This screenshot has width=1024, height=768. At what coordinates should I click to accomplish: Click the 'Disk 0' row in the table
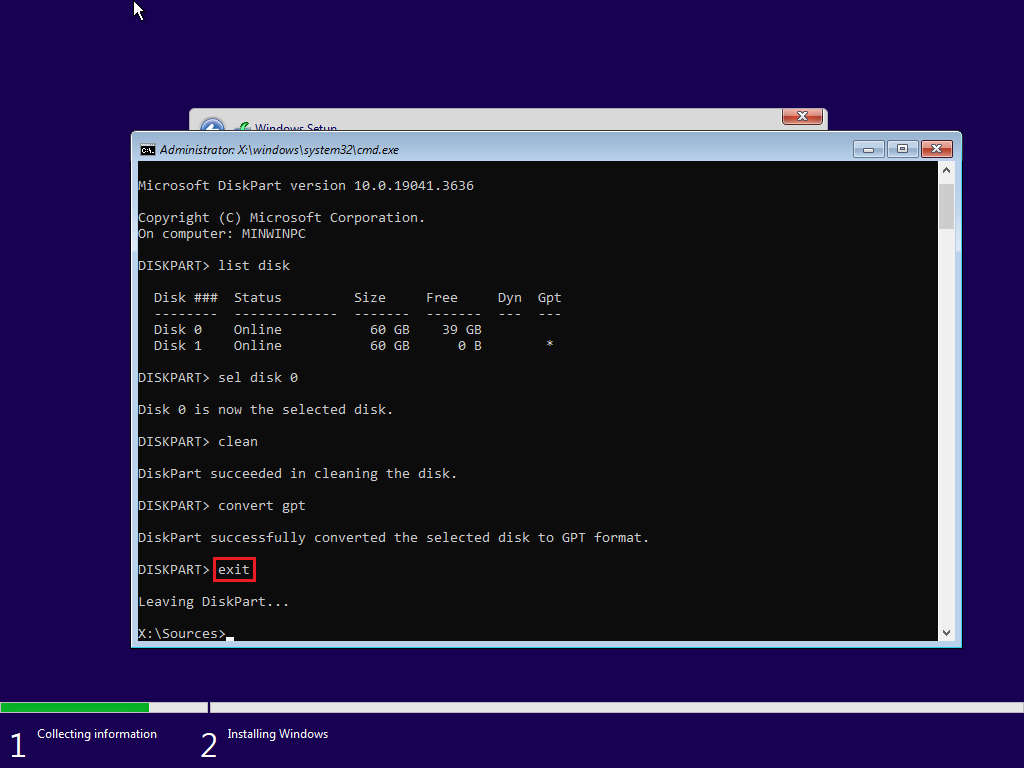pos(317,330)
